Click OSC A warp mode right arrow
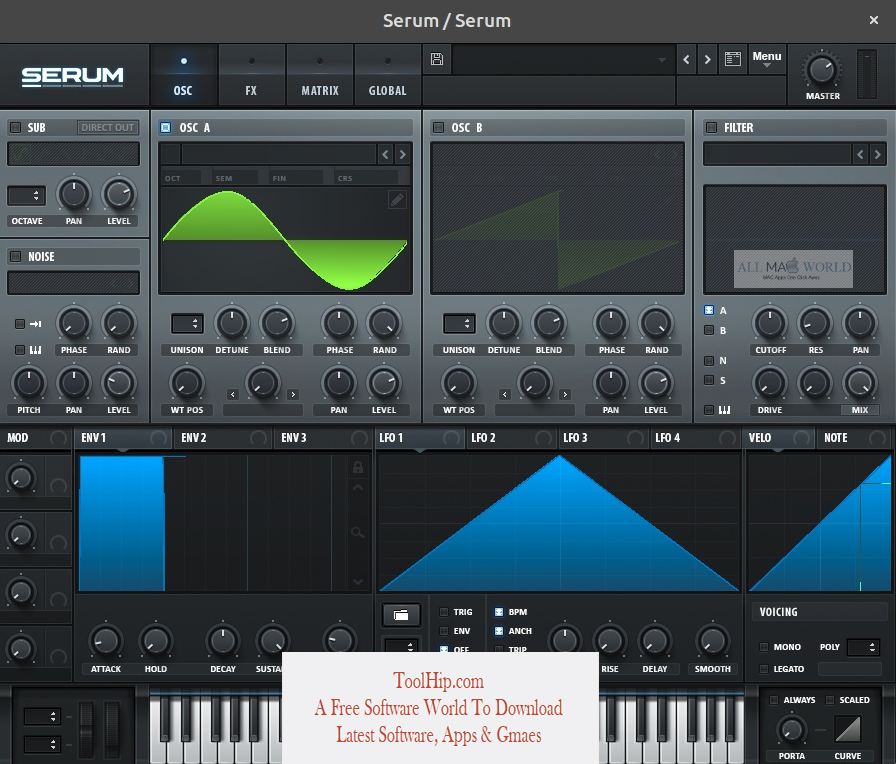This screenshot has width=896, height=764. coord(293,394)
